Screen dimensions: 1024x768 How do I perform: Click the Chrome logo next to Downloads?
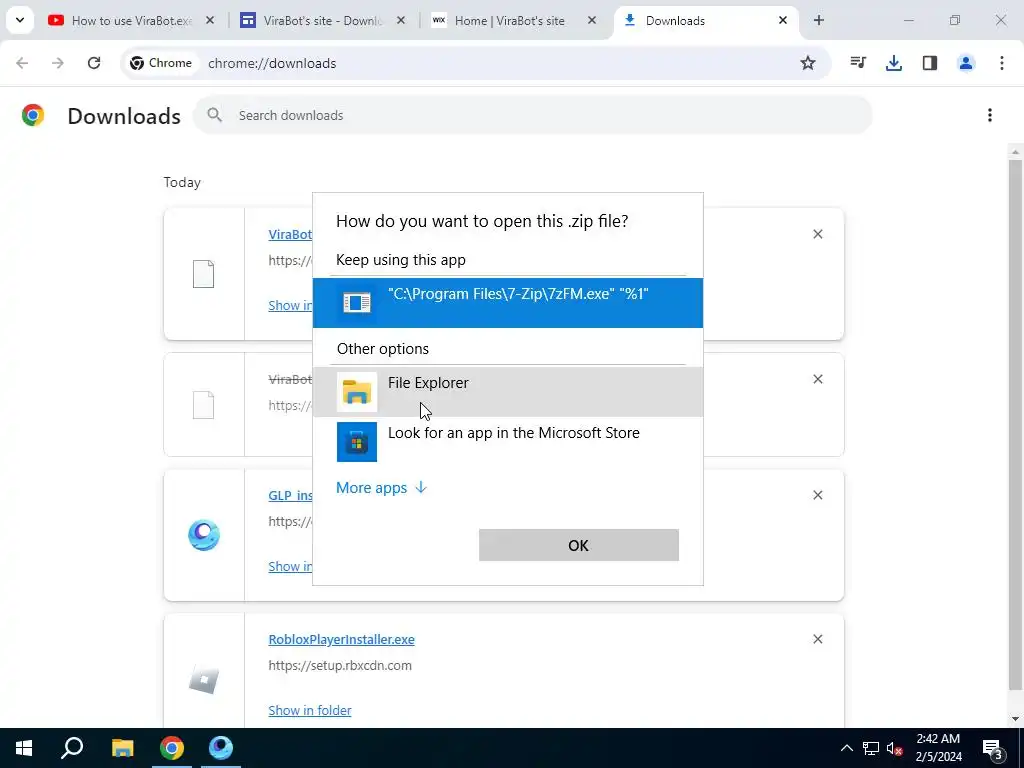pos(33,115)
